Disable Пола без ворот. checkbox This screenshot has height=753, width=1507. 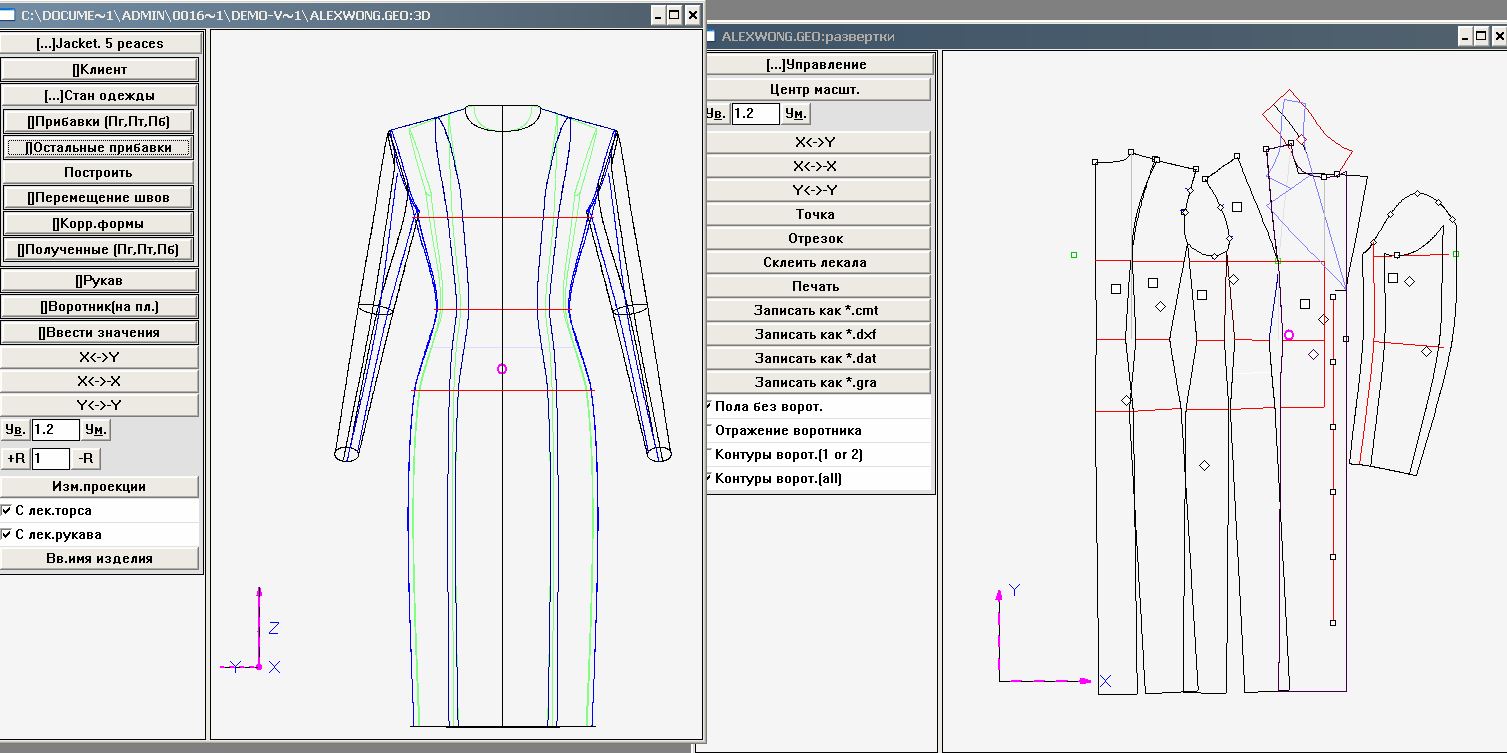710,407
